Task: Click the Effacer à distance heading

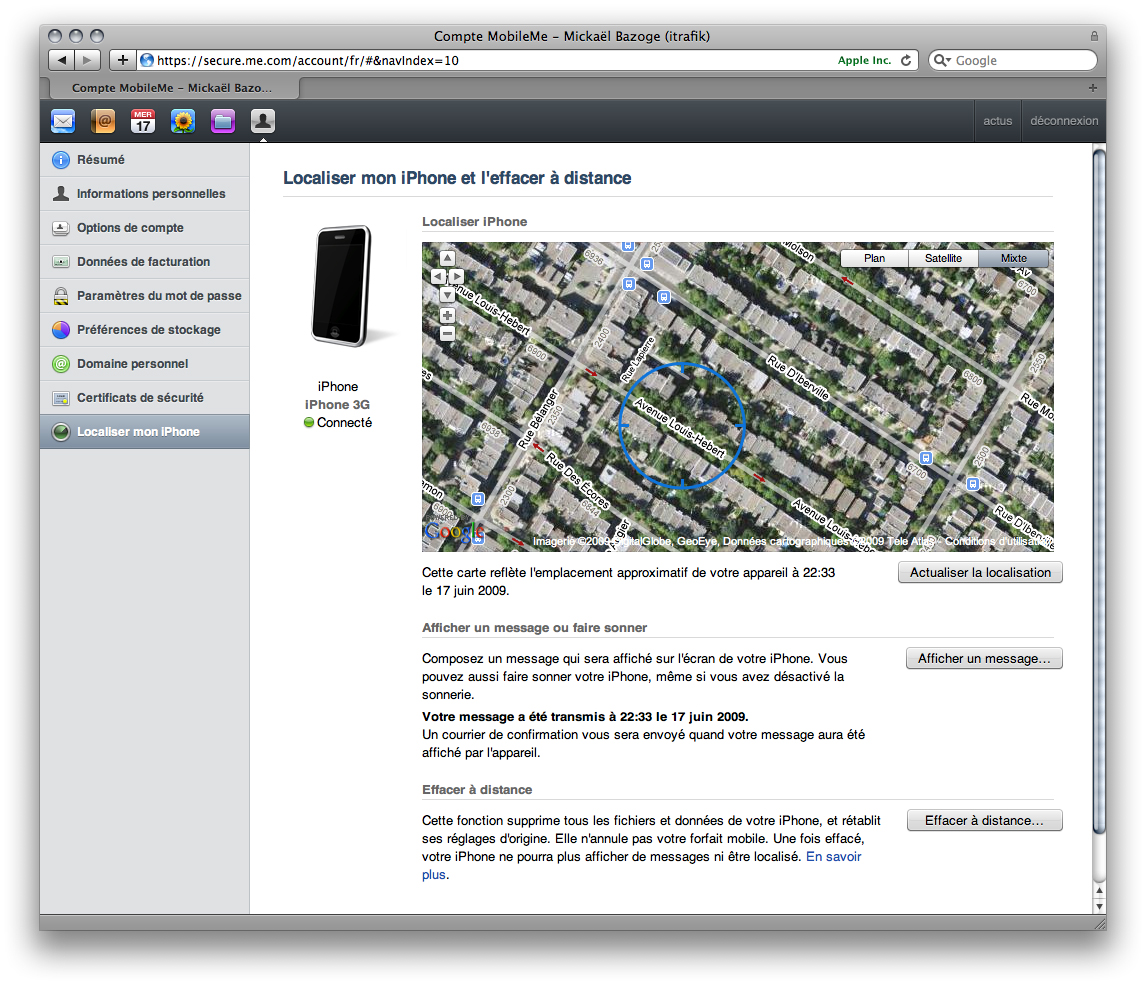Action: (477, 789)
